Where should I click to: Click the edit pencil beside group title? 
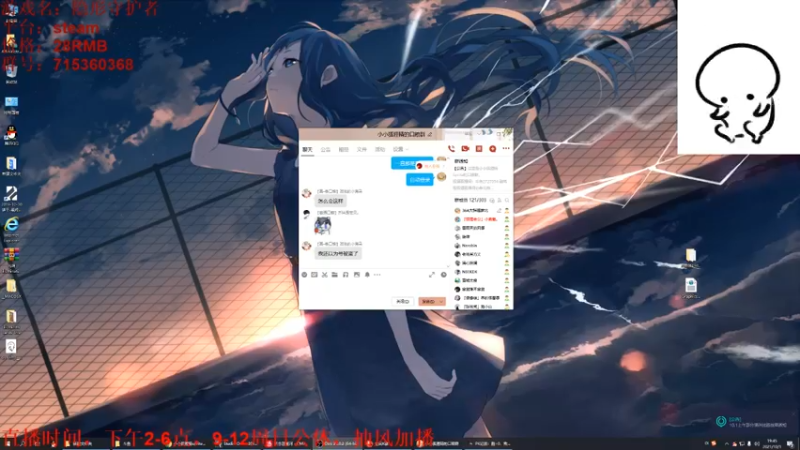430,134
